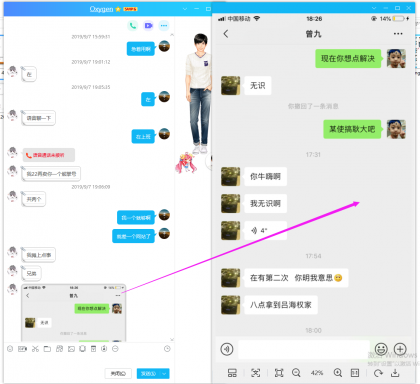Click the circled plus icon in phone screenshot
Viewport: 420px width, 384px height.
(x=400, y=349)
